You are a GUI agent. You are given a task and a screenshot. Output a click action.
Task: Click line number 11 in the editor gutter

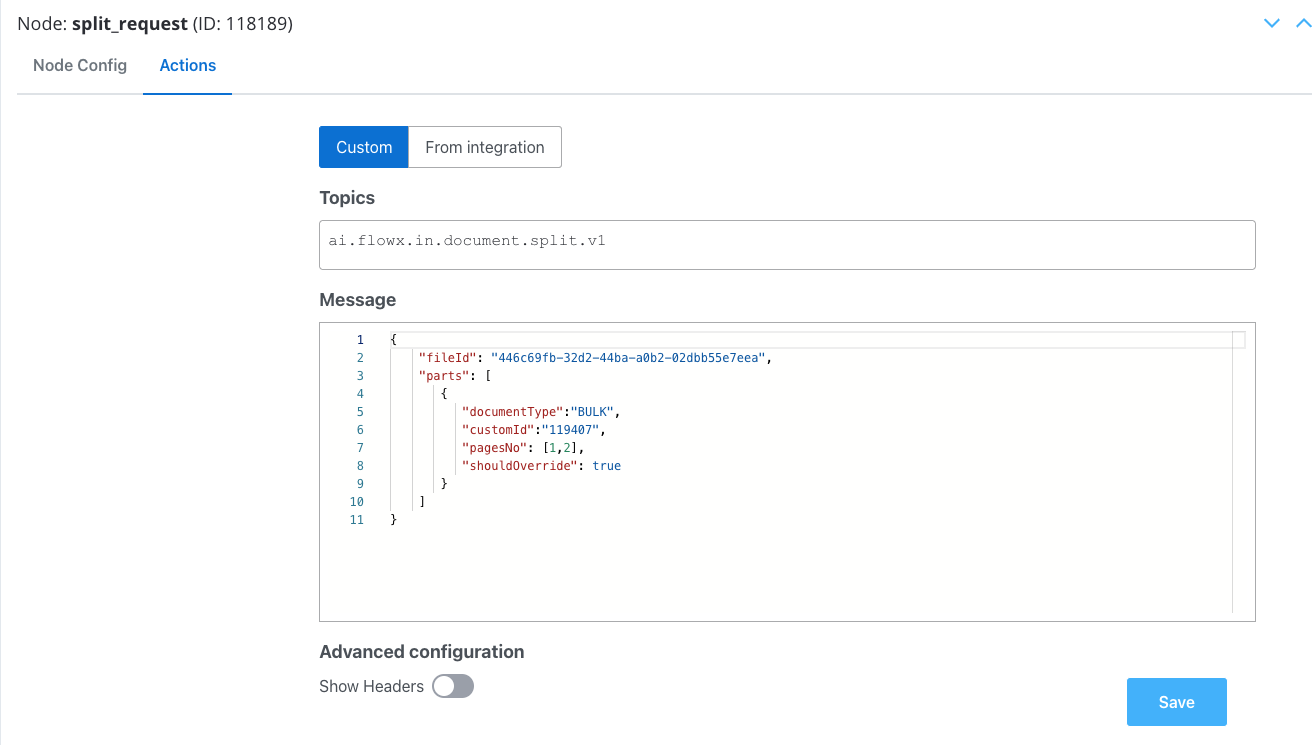[357, 520]
